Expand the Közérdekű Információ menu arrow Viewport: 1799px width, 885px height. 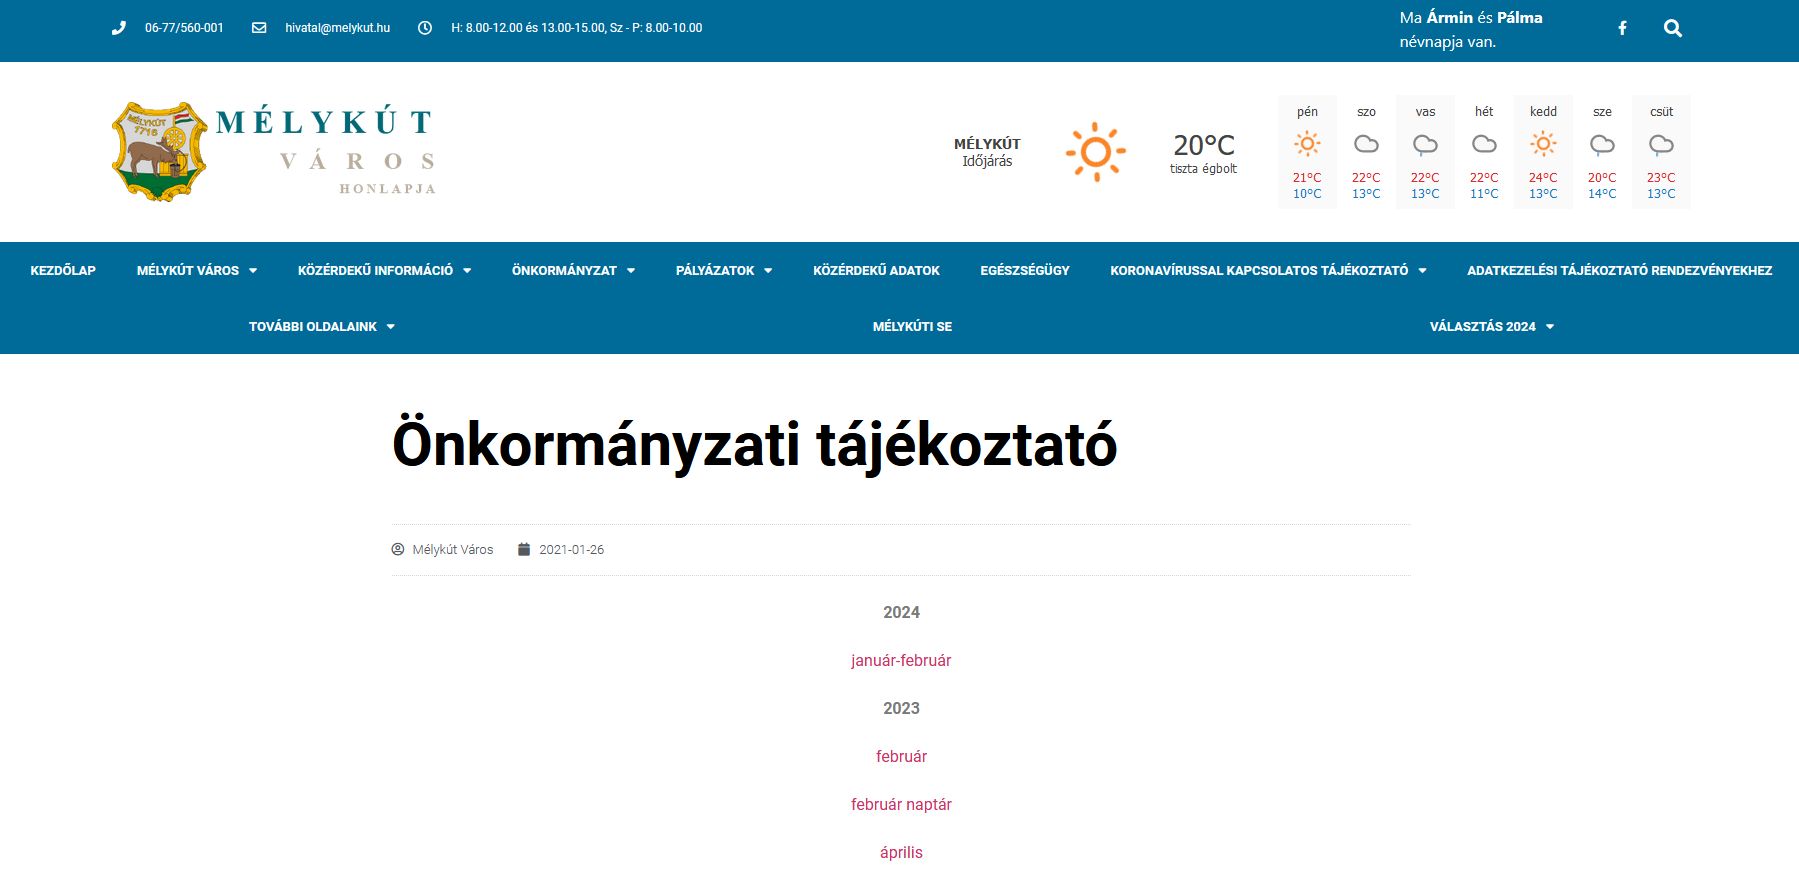(467, 271)
